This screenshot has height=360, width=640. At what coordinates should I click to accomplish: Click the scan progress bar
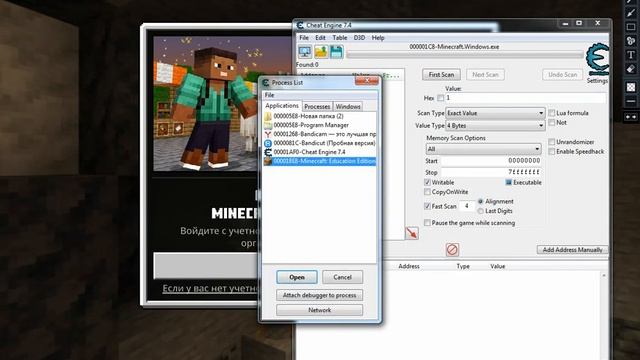click(x=465, y=55)
